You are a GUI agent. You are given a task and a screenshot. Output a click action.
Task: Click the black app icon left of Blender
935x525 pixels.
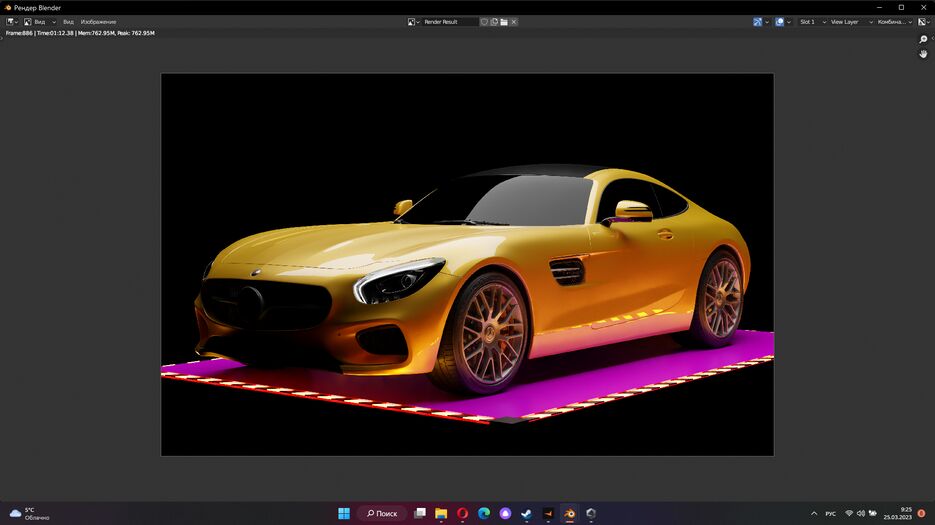[x=548, y=513]
